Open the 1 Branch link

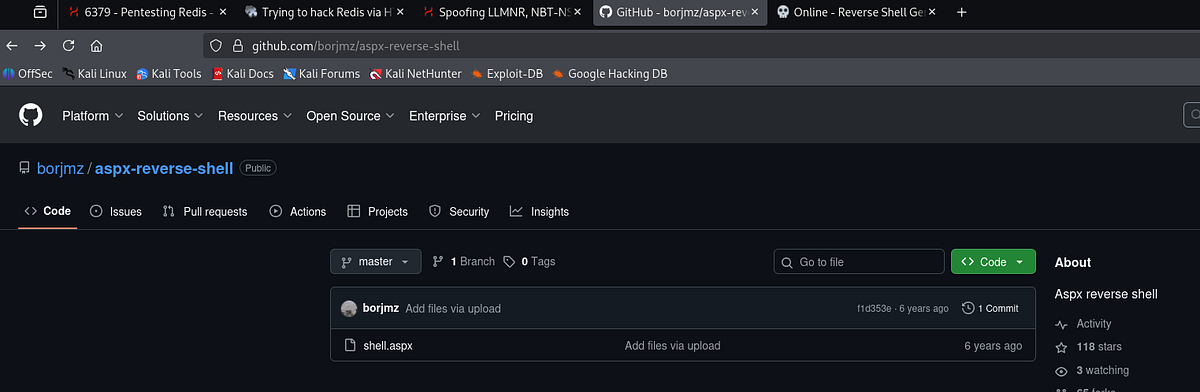(x=463, y=261)
